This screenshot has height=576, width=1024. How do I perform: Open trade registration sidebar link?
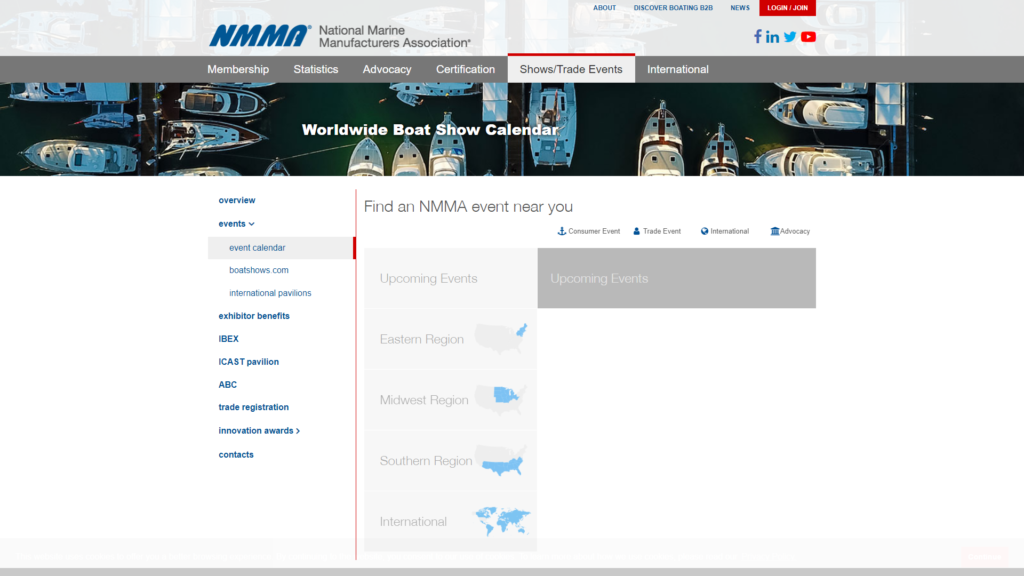click(x=253, y=408)
